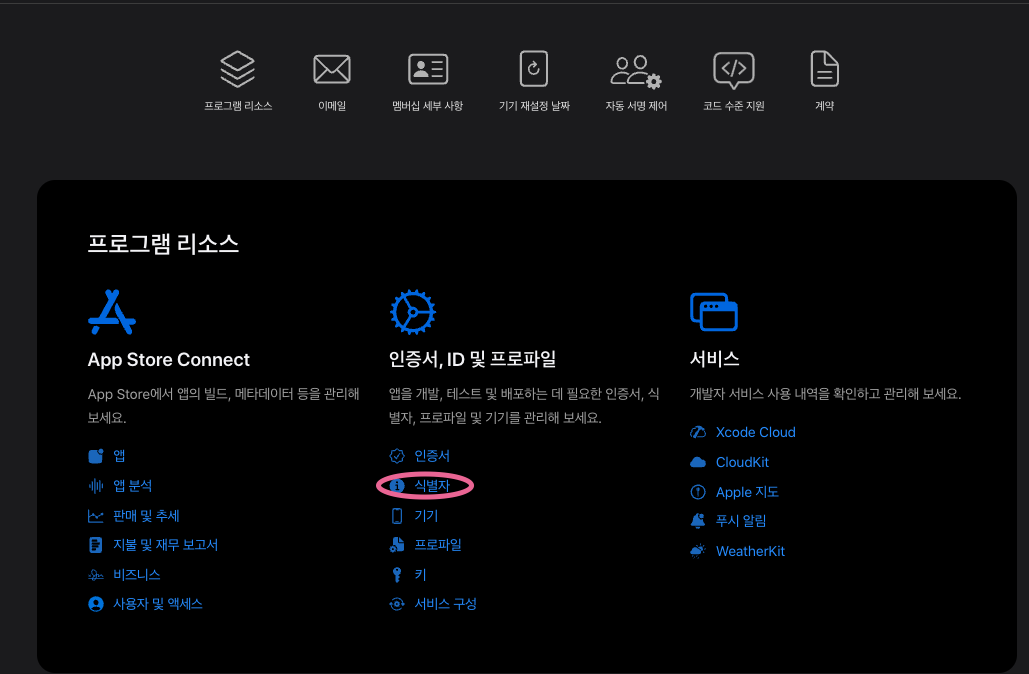The height and width of the screenshot is (674, 1029).
Task: Go to Apple 지도 link
Action: [747, 492]
